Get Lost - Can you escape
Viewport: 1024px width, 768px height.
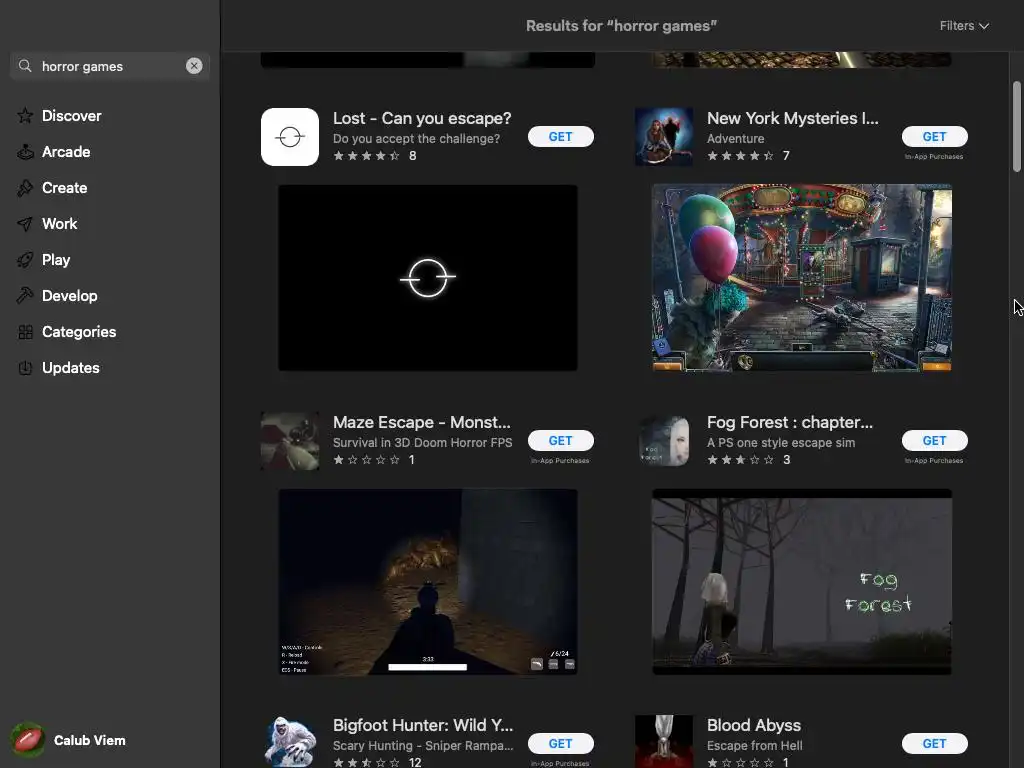pyautogui.click(x=561, y=136)
